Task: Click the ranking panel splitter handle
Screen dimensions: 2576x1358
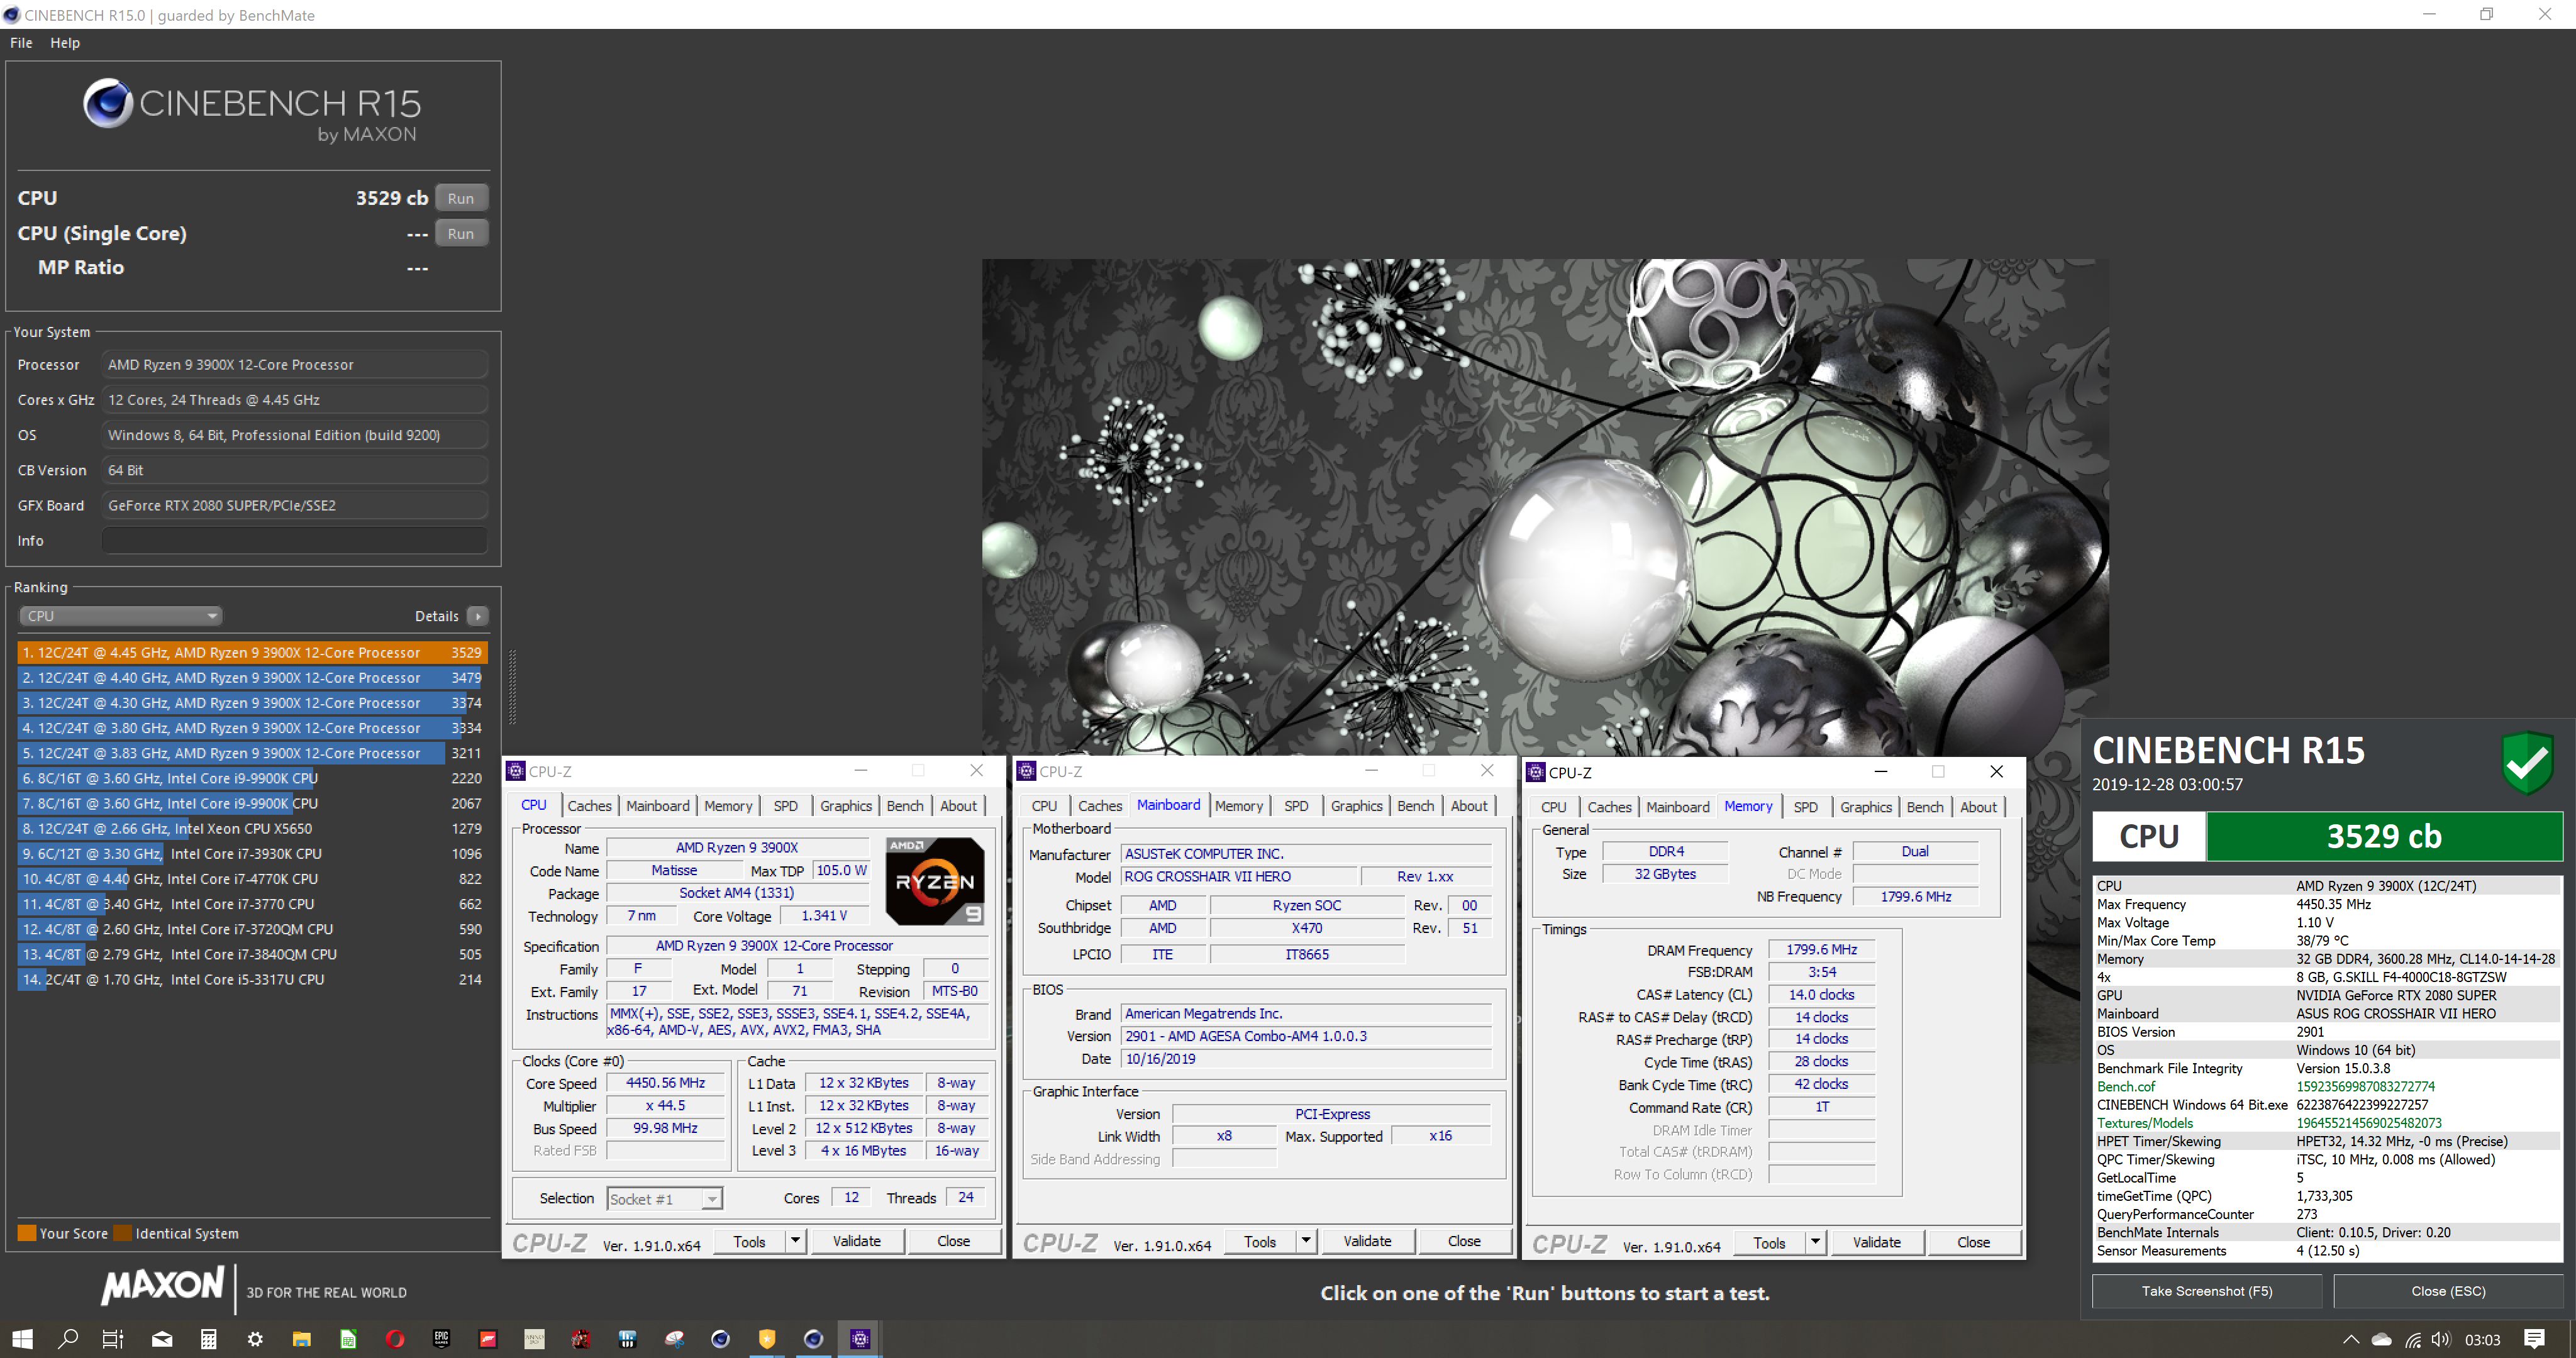Action: [512, 688]
